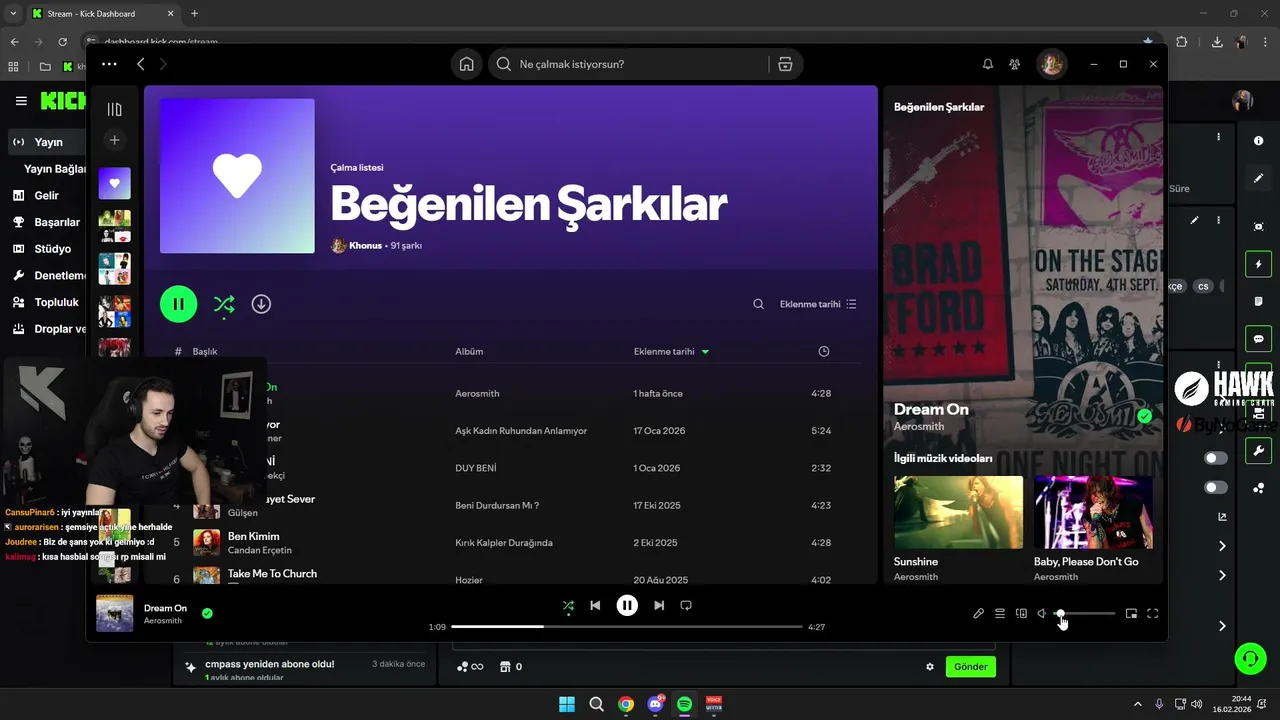
Task: Open Topluluk in Kick sidebar
Action: point(56,302)
